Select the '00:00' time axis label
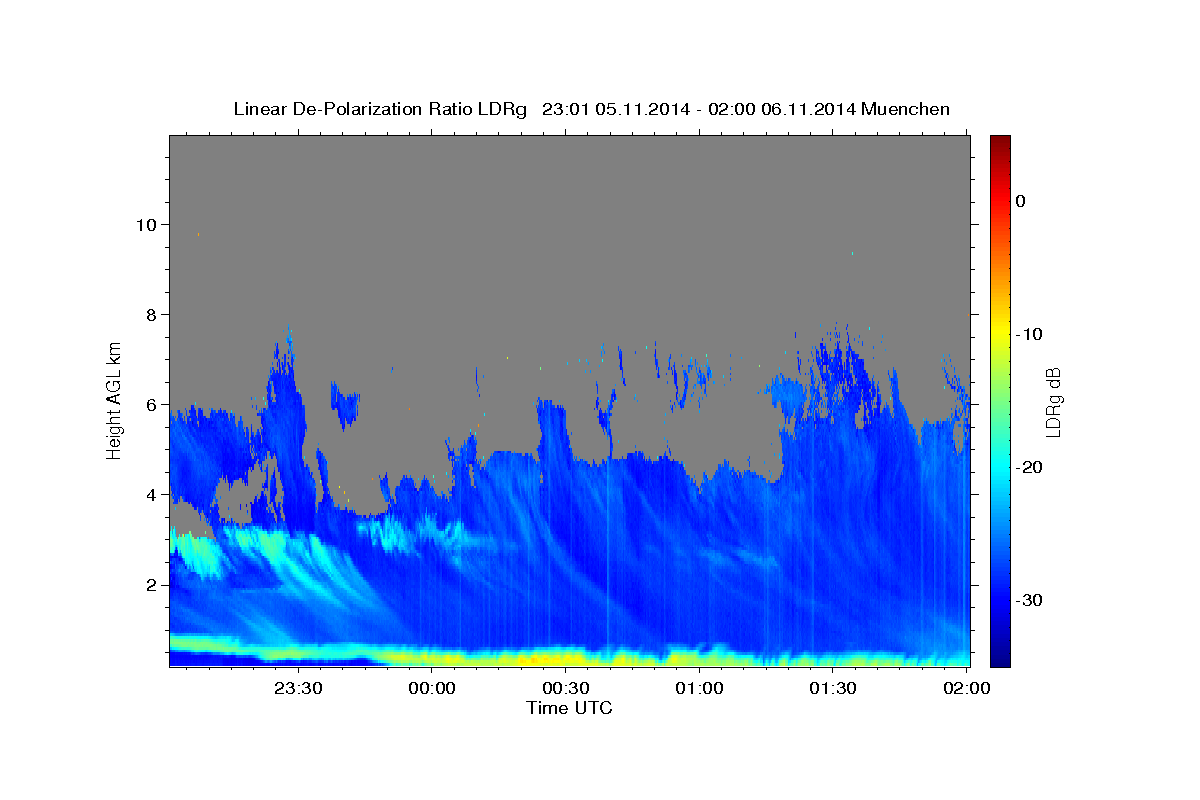This screenshot has height=800, width=1200. [432, 688]
